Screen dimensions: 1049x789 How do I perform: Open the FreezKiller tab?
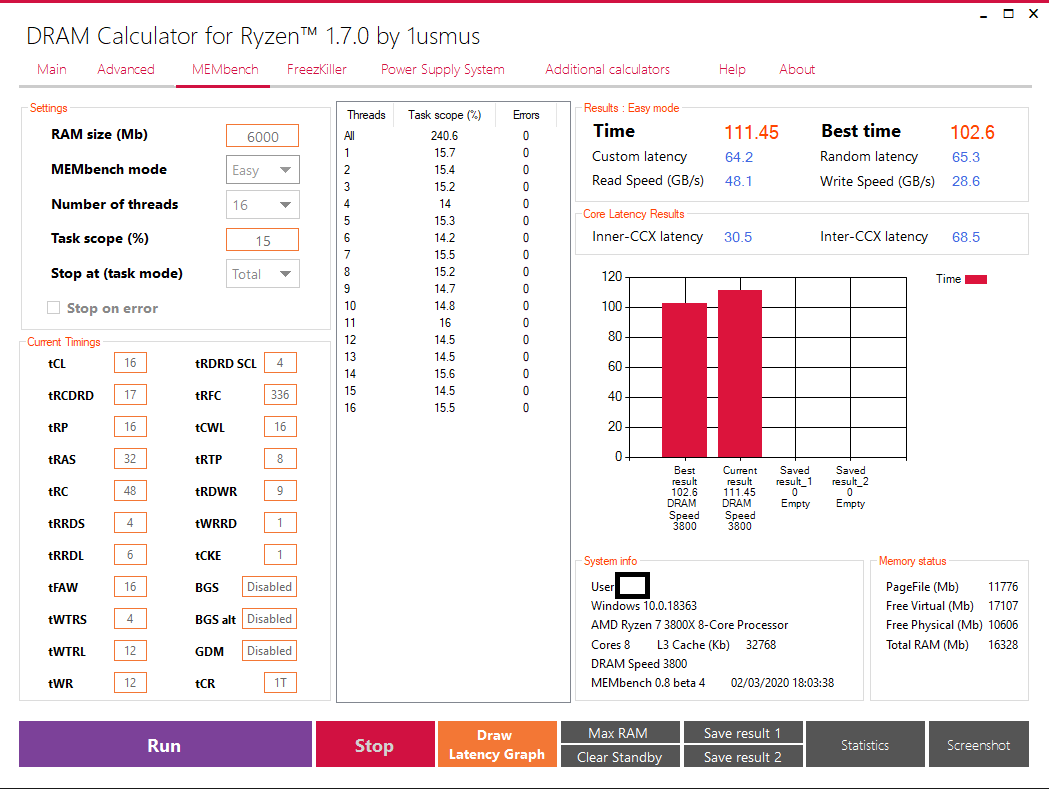[x=316, y=70]
